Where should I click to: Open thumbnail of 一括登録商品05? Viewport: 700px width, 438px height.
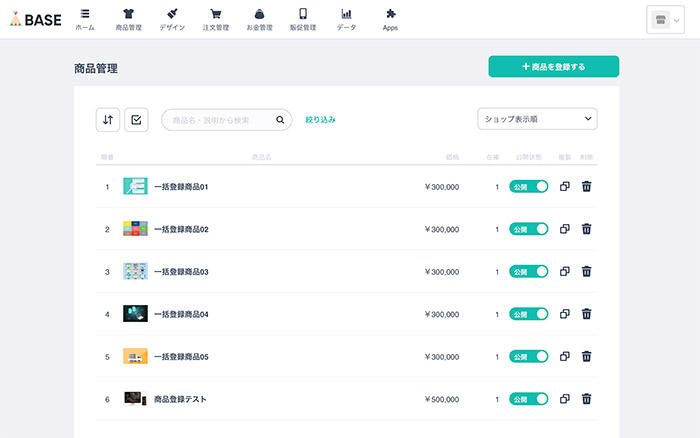[x=135, y=356]
